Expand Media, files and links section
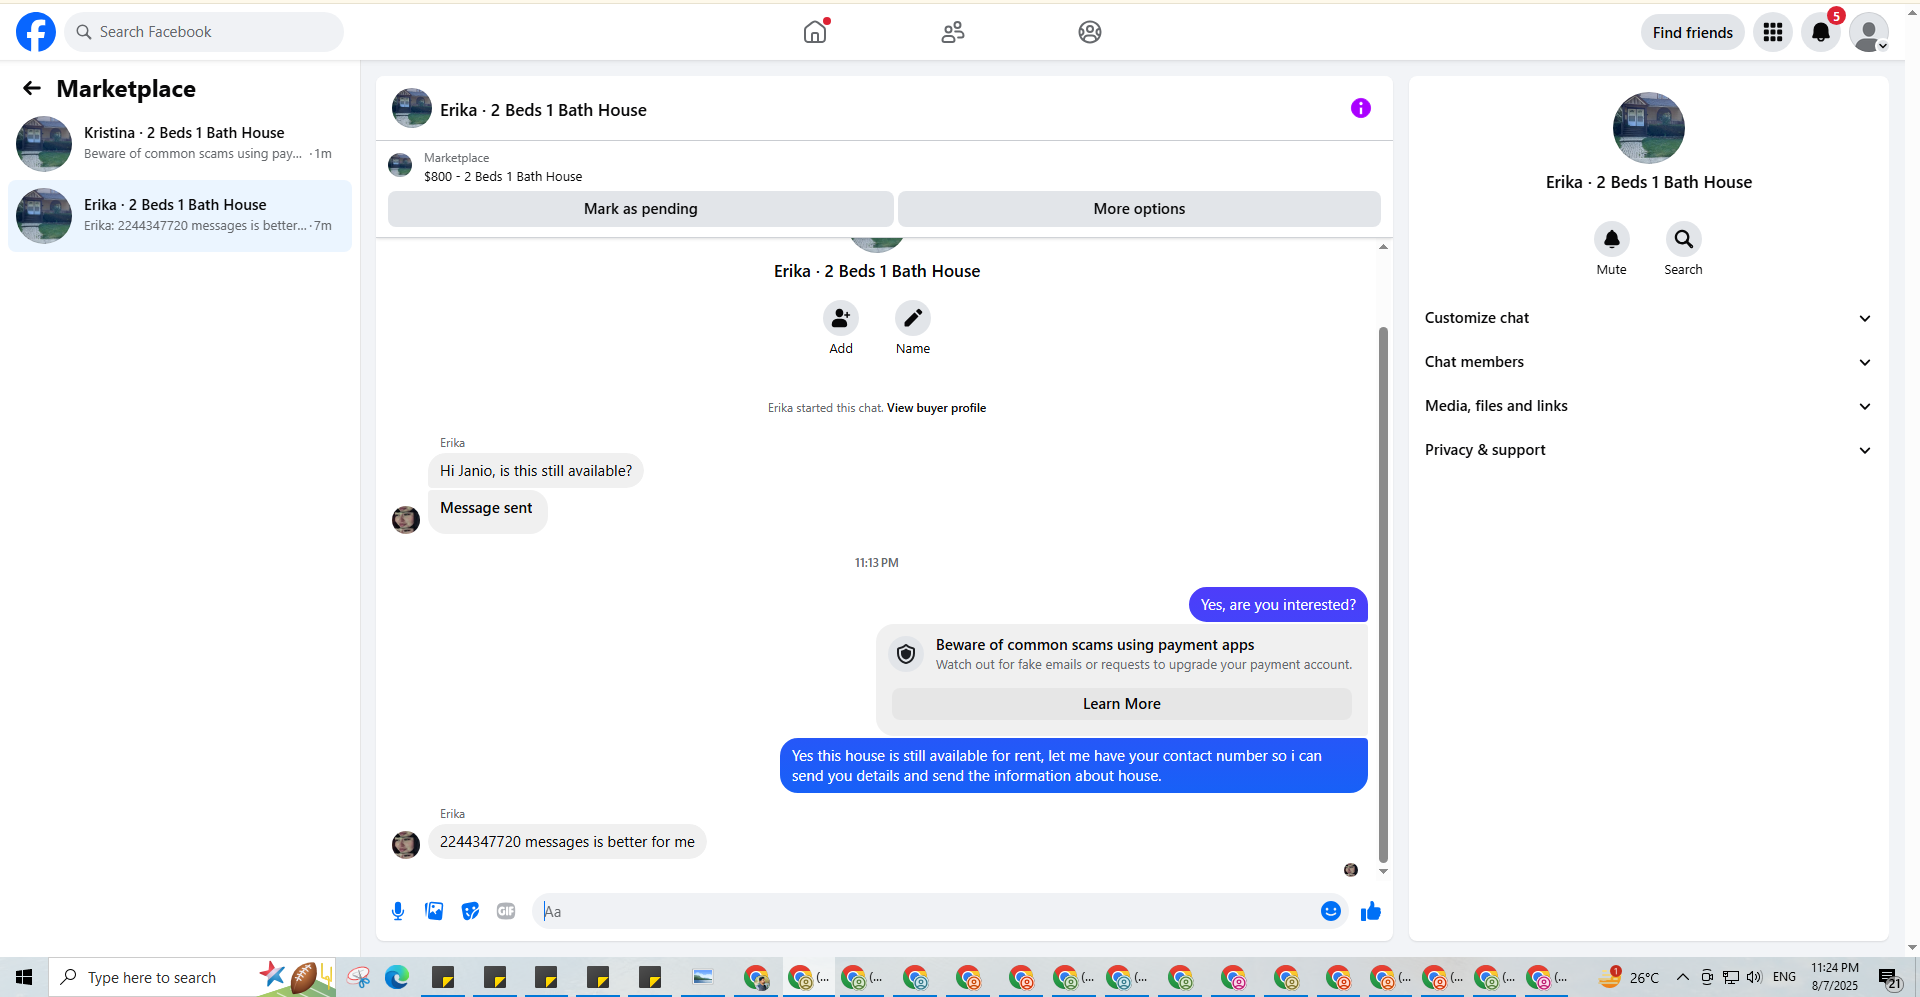 [1648, 406]
